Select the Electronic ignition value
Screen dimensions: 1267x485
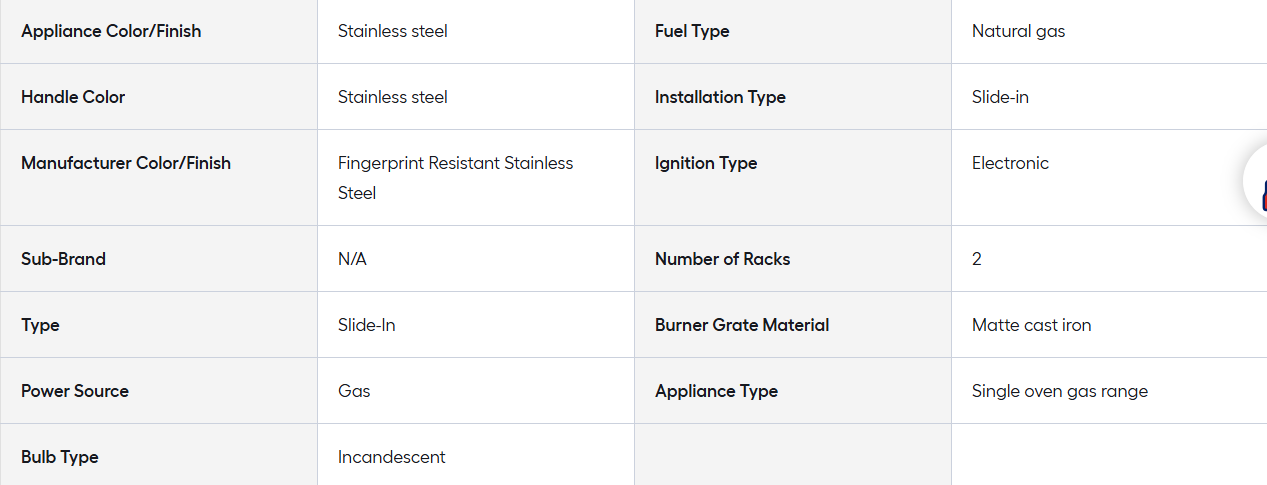1010,163
